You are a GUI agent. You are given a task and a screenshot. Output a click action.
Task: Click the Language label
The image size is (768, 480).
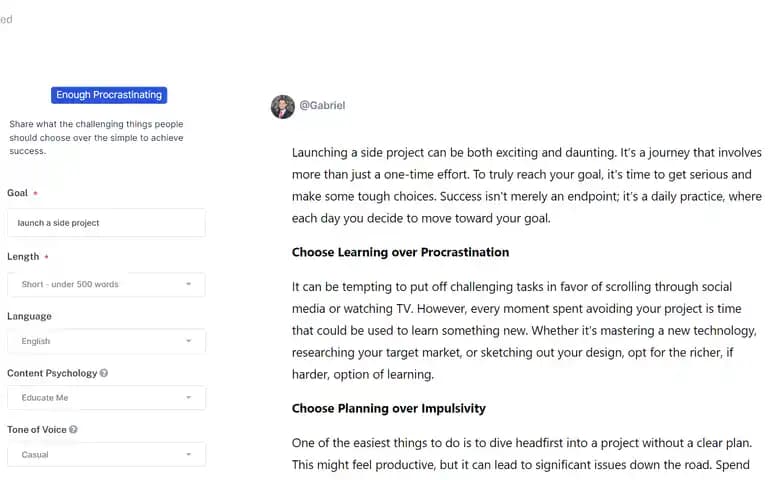point(29,316)
